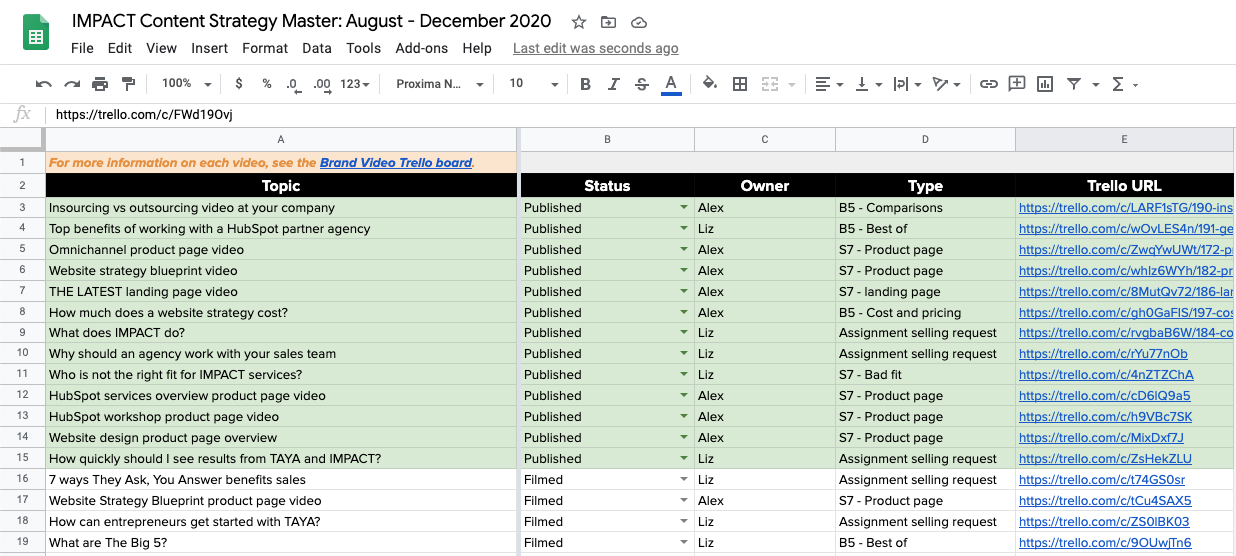
Task: Open 'Last edit was seconds ago' history
Action: point(596,48)
